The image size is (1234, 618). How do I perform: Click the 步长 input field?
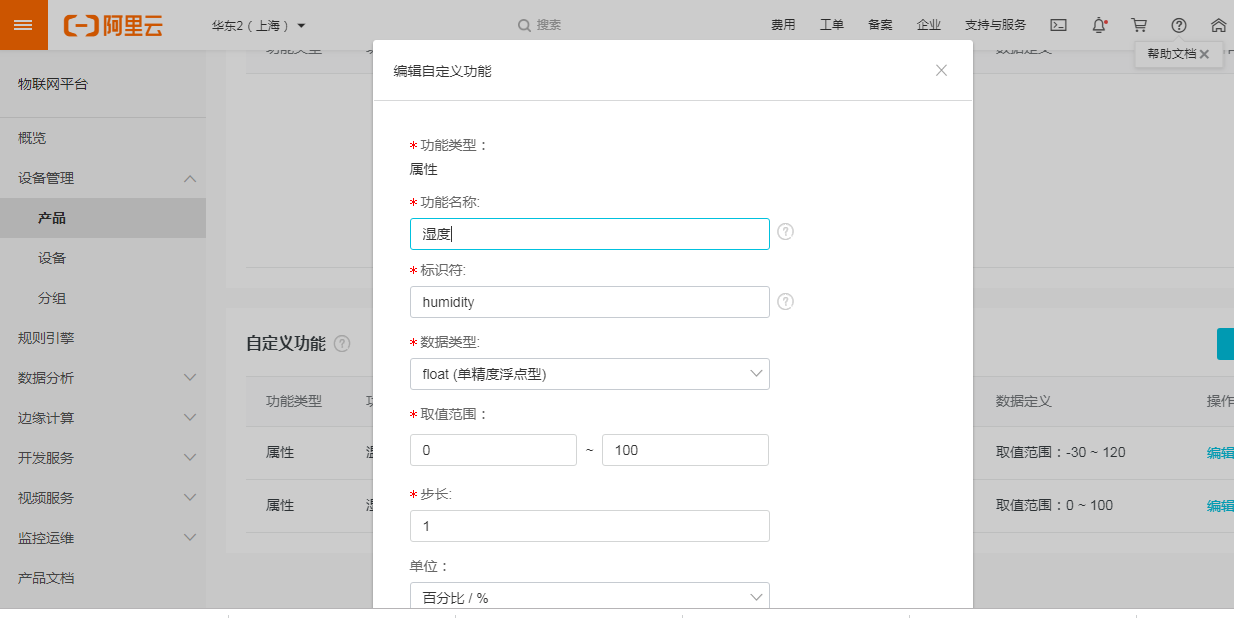[x=590, y=526]
